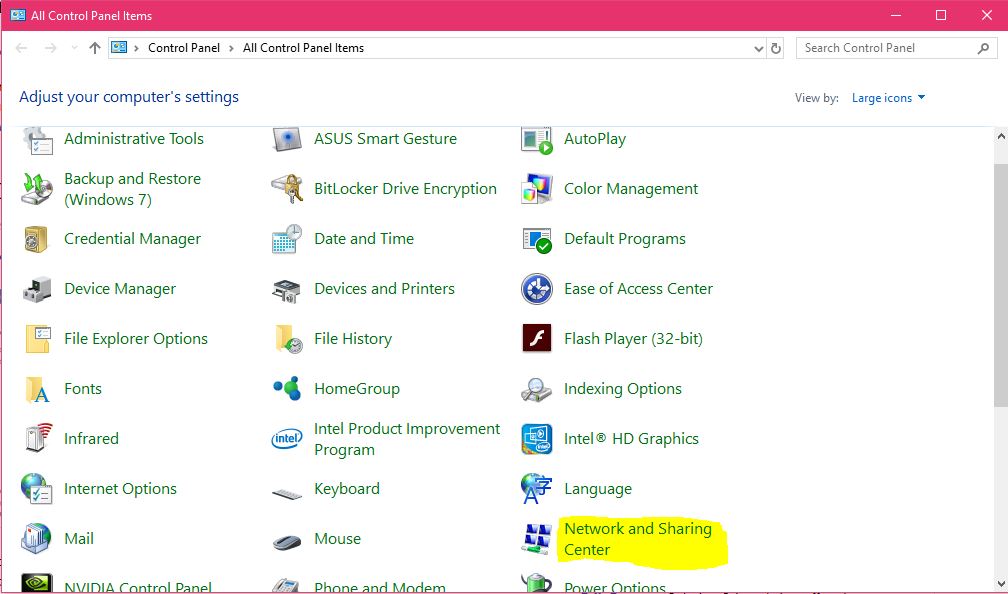Open the View by Large icons dropdown
This screenshot has height=594, width=1008.
coord(888,98)
